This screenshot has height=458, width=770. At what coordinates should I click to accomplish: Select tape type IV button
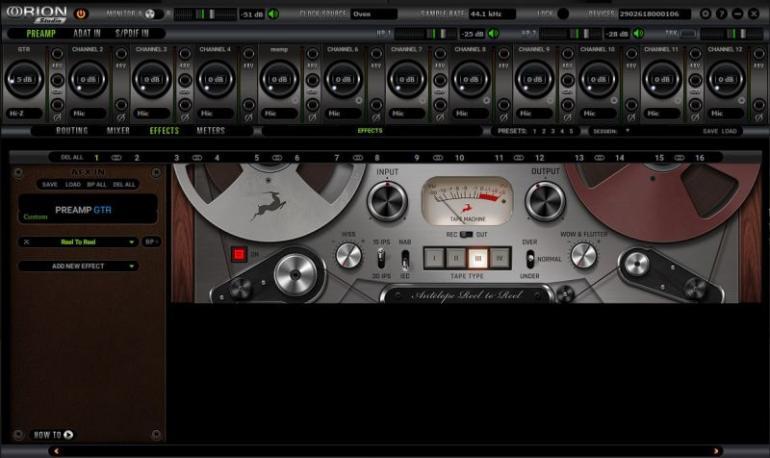tap(500, 258)
